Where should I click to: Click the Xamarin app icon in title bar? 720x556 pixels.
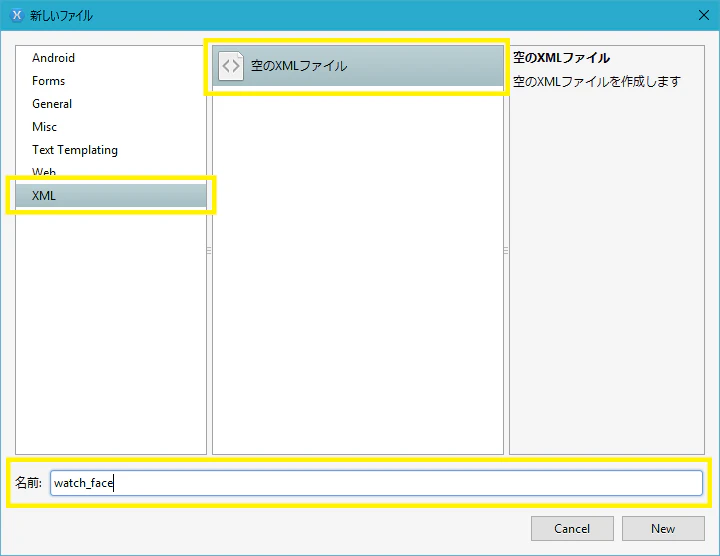click(x=17, y=15)
